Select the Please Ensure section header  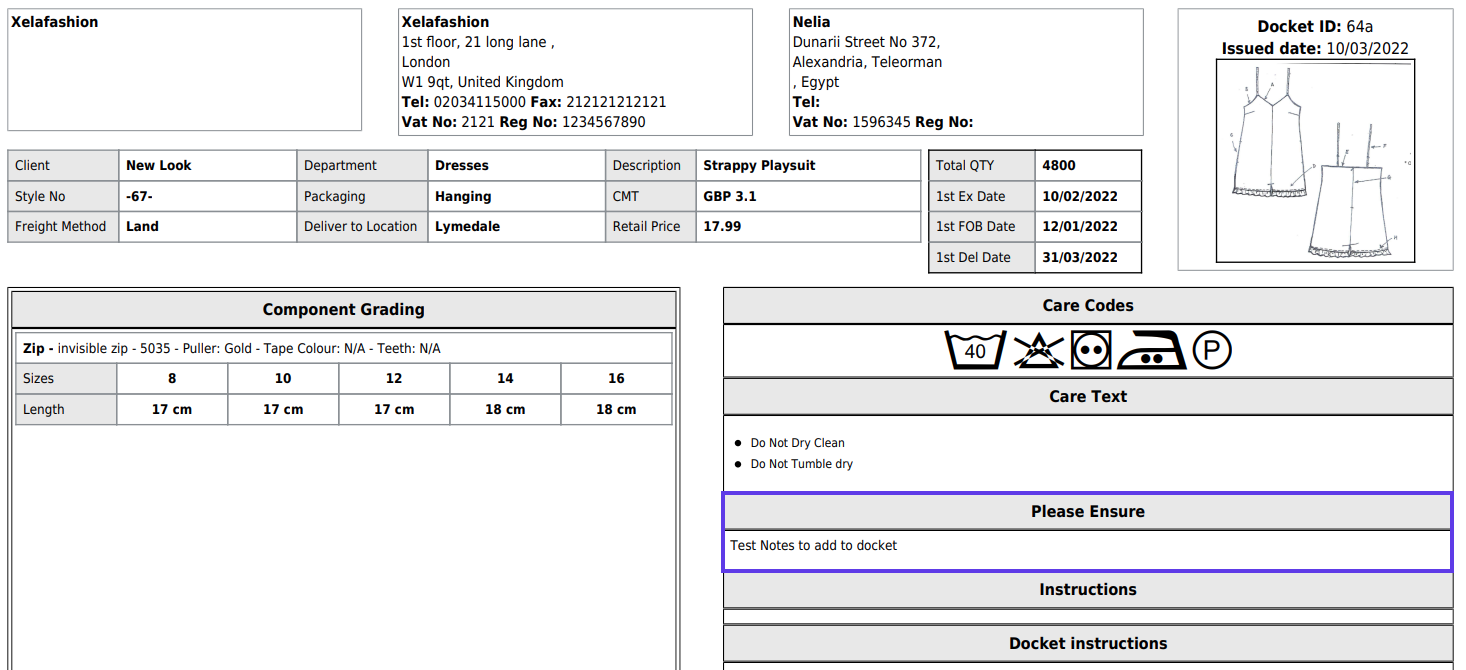pos(1087,511)
